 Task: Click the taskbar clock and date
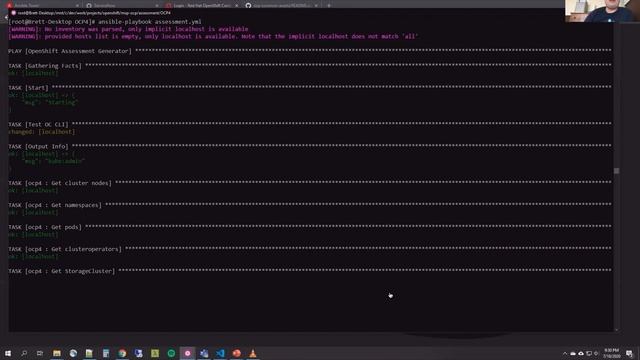point(611,353)
